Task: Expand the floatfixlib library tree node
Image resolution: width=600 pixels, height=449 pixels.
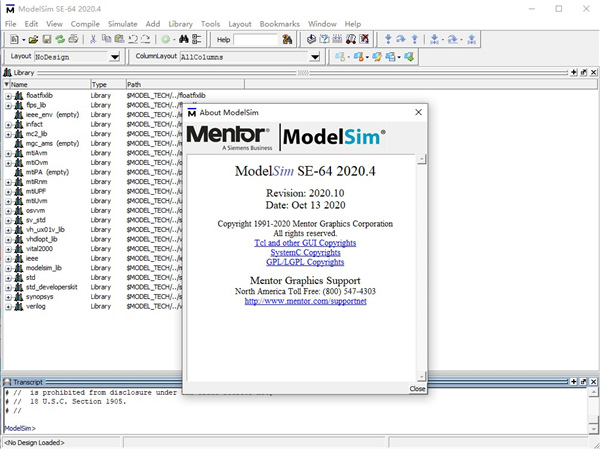Action: click(8, 95)
